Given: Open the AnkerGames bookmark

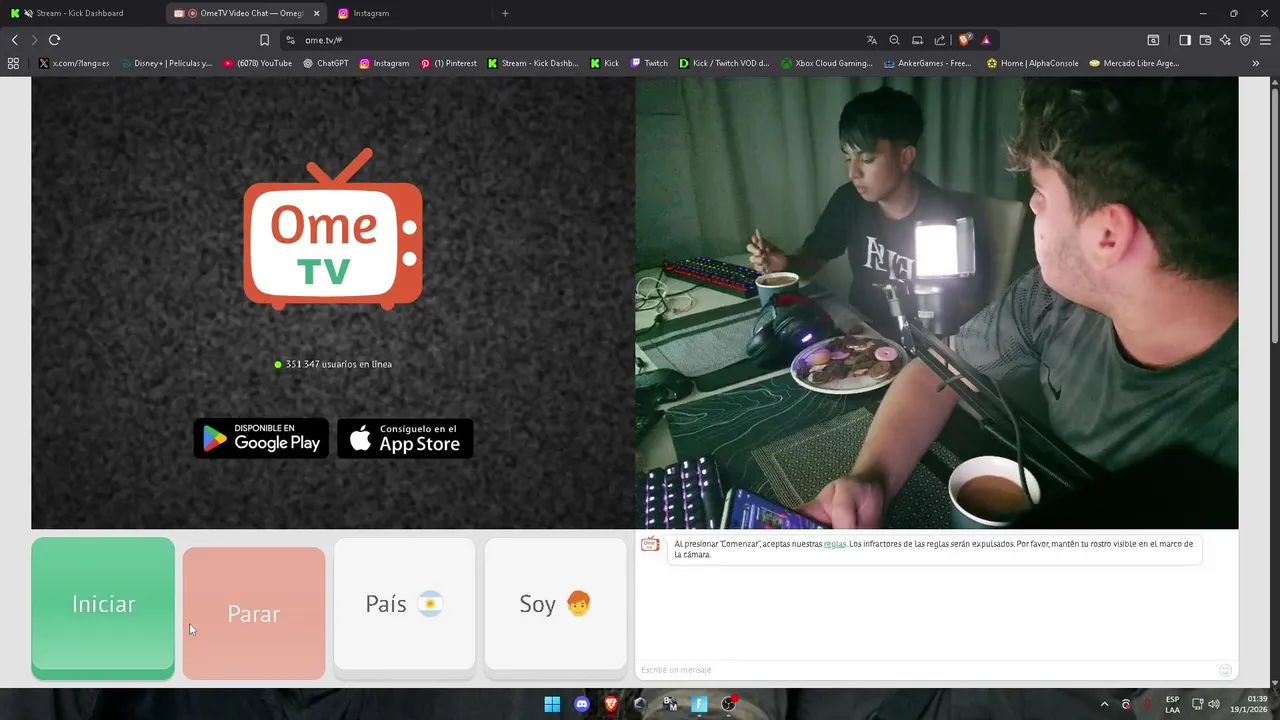Looking at the screenshot, I should [x=928, y=63].
